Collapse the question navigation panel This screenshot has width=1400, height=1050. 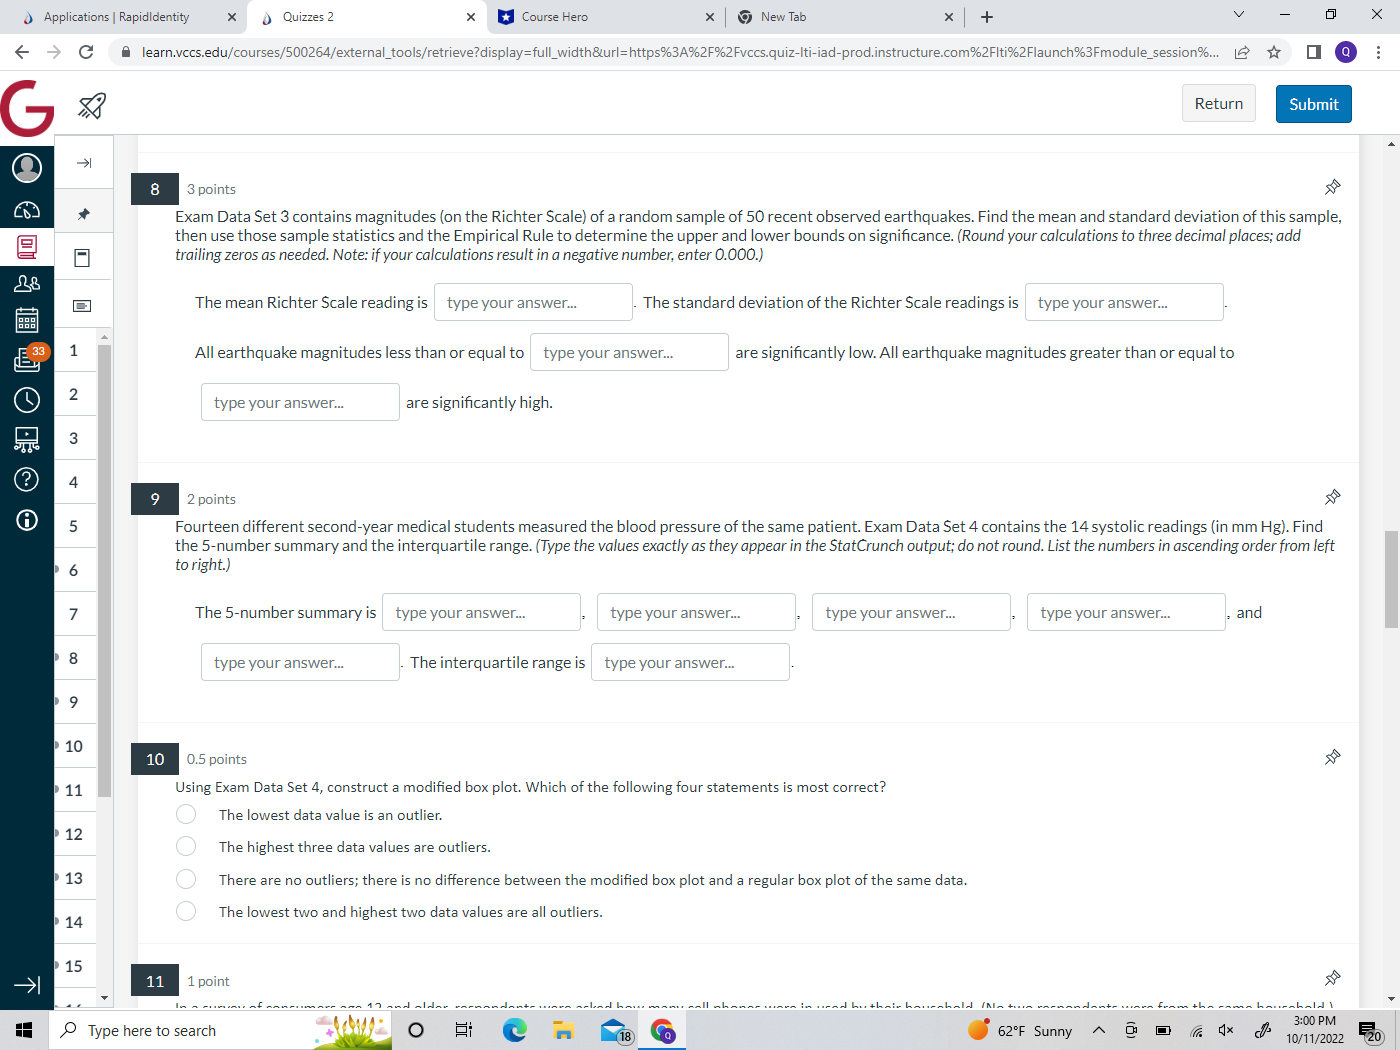coord(83,162)
